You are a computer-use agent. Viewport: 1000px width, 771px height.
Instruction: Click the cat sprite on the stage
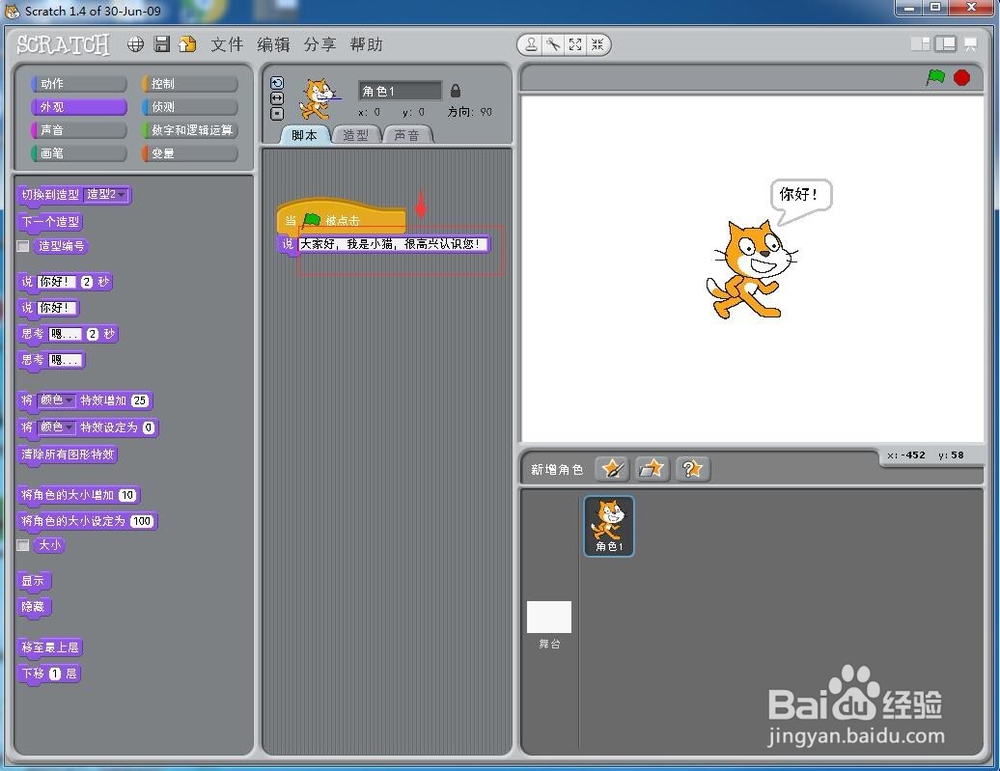coord(751,269)
